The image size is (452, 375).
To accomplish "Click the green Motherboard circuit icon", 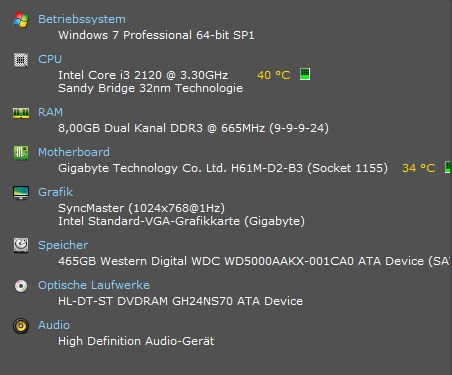I will point(21,153).
